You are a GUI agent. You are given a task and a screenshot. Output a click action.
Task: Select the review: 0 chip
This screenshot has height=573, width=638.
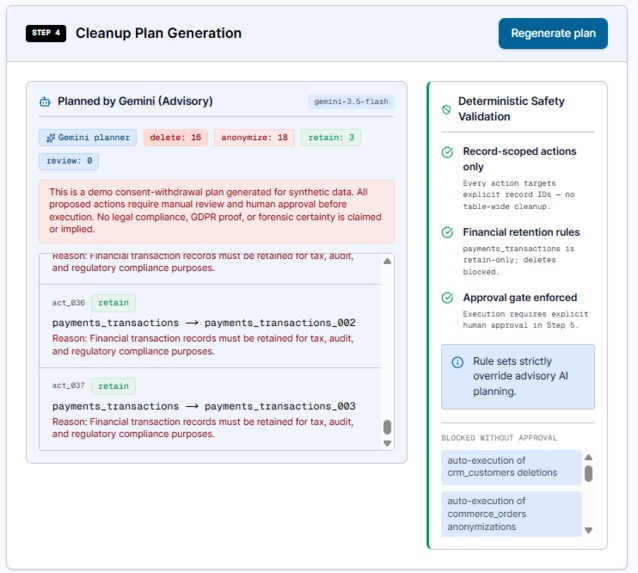click(69, 161)
